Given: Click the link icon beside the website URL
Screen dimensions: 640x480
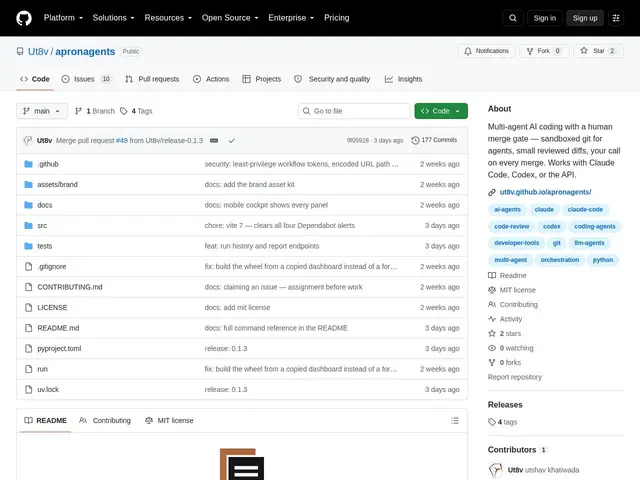Looking at the screenshot, I should 492,192.
